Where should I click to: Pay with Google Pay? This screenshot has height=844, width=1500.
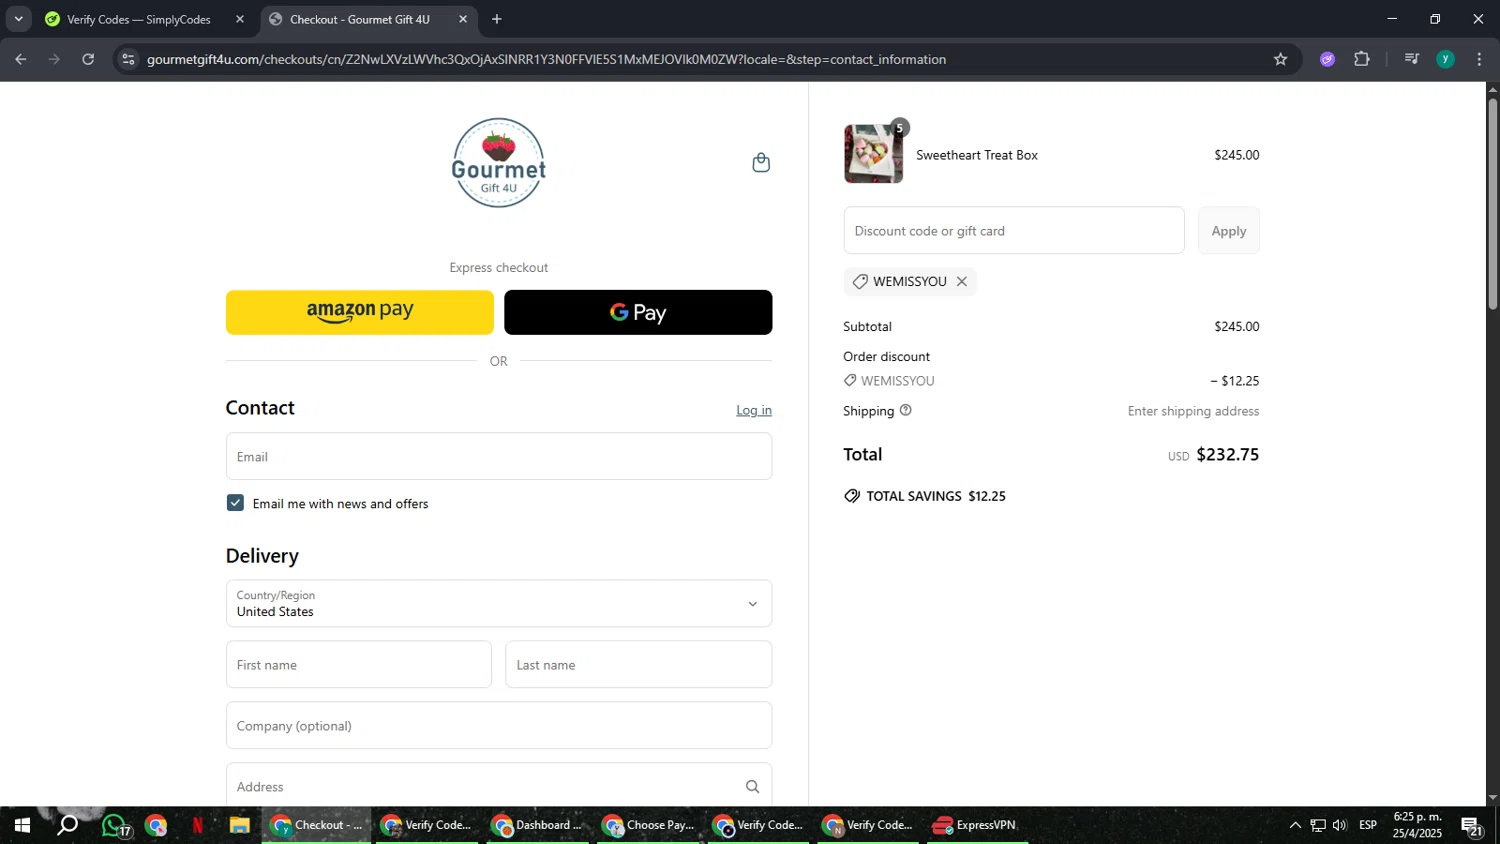tap(638, 312)
